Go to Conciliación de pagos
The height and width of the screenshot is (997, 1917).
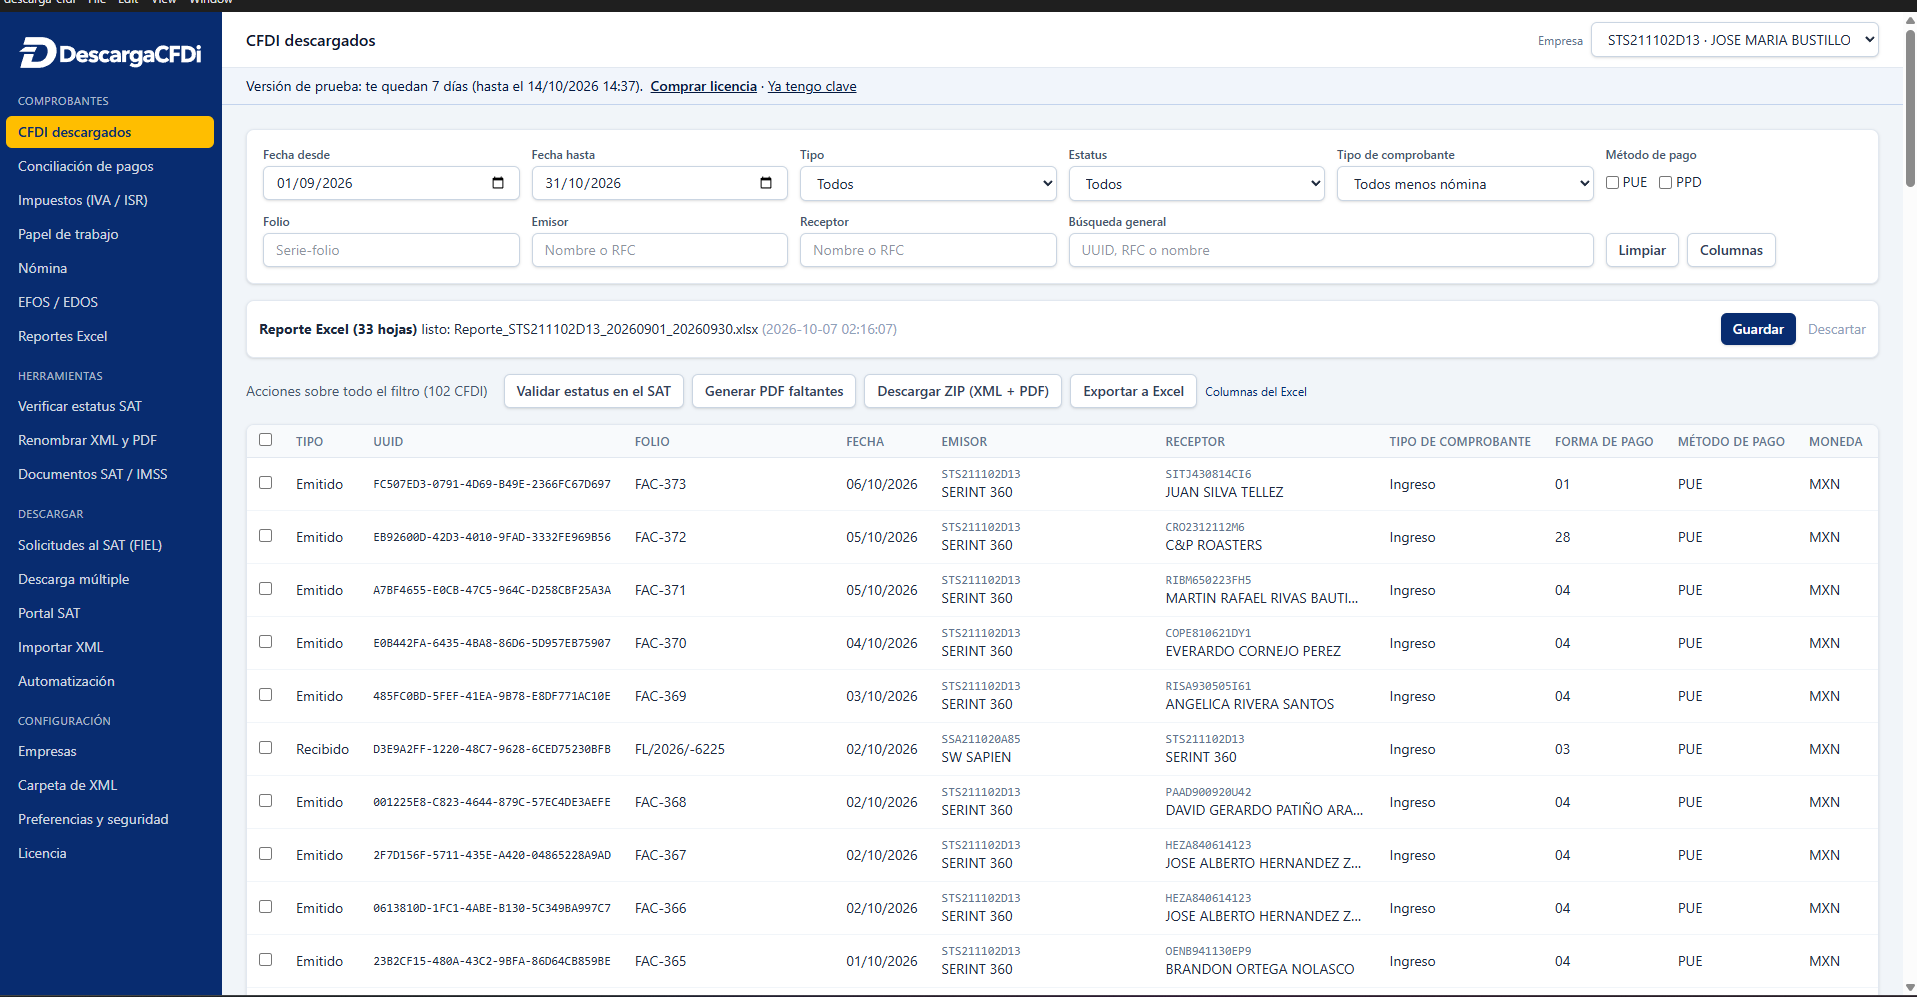pos(110,166)
